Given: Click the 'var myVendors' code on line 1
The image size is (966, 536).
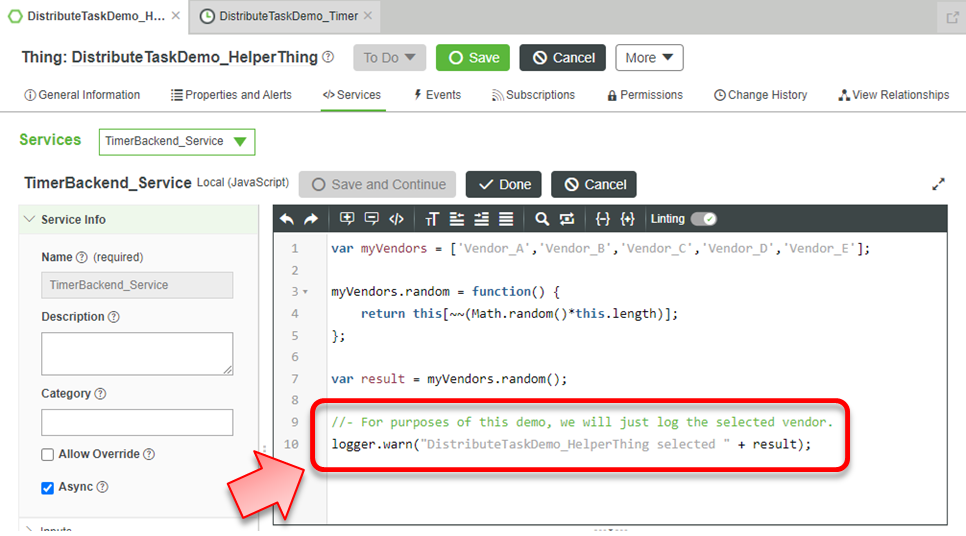Looking at the screenshot, I should (601, 248).
